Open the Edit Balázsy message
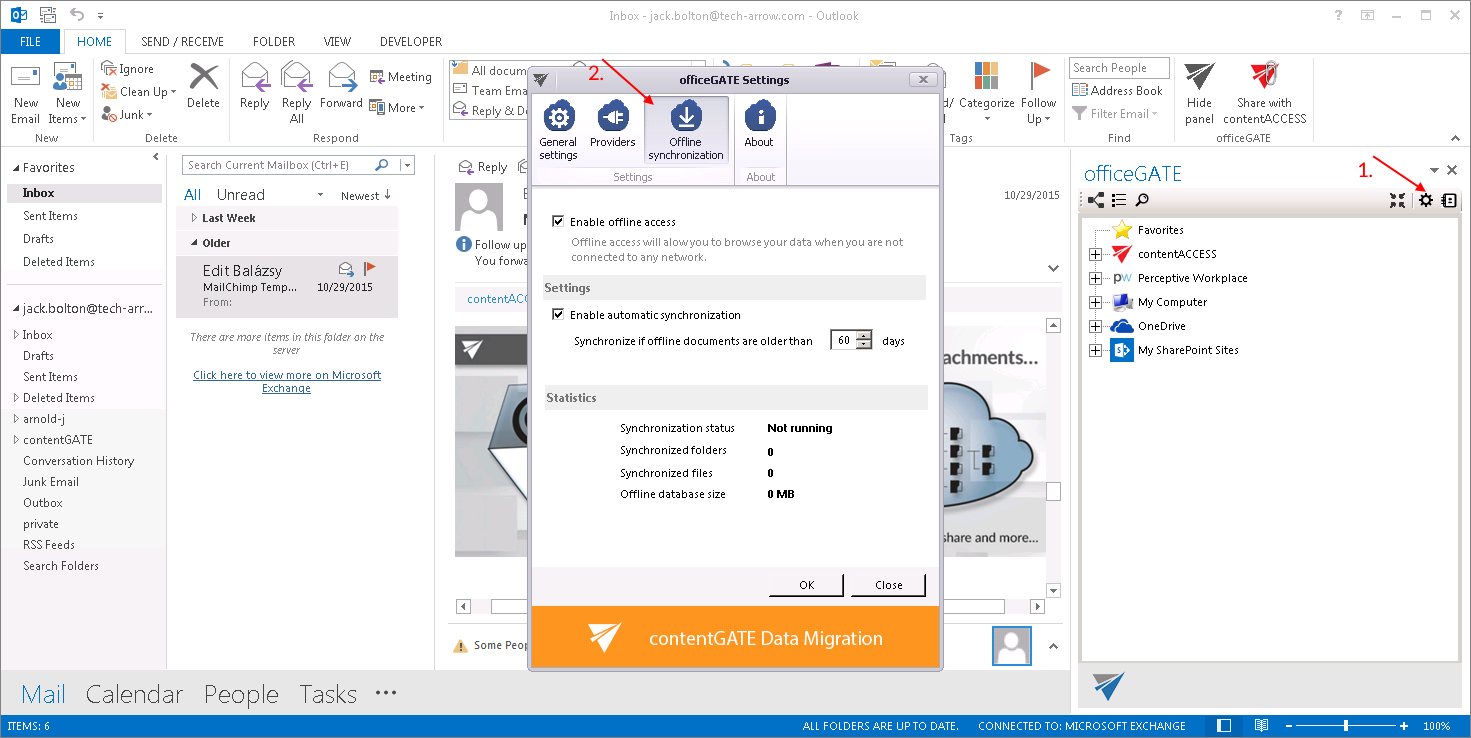Viewport: 1471px width, 738px height. pyautogui.click(x=287, y=286)
